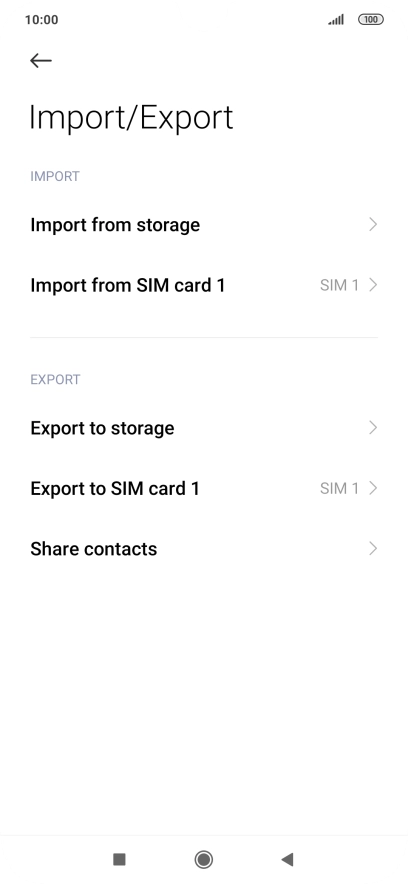Open Import from storage
Screen dimensions: 408x884
click(204, 224)
